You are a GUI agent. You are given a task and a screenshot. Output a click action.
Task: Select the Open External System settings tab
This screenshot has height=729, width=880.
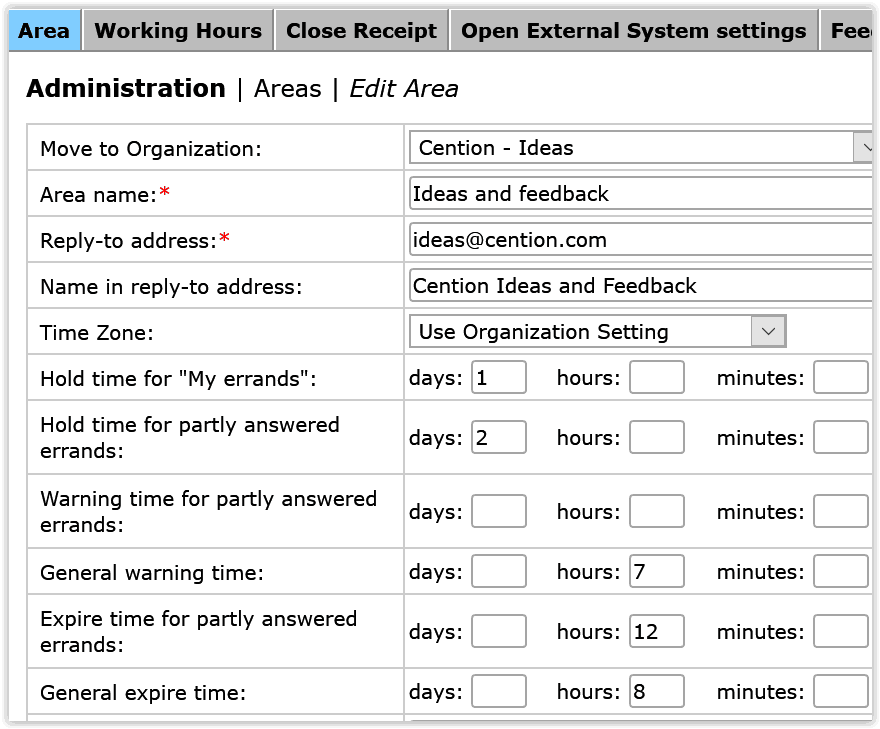pos(633,31)
